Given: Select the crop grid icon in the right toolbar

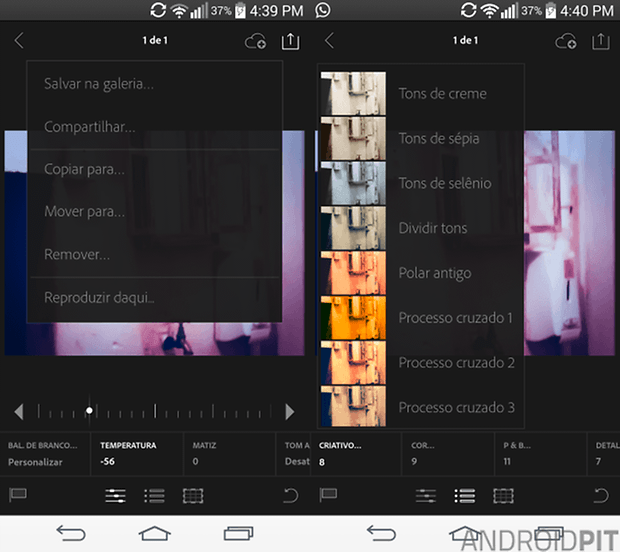Looking at the screenshot, I should pyautogui.click(x=503, y=495).
